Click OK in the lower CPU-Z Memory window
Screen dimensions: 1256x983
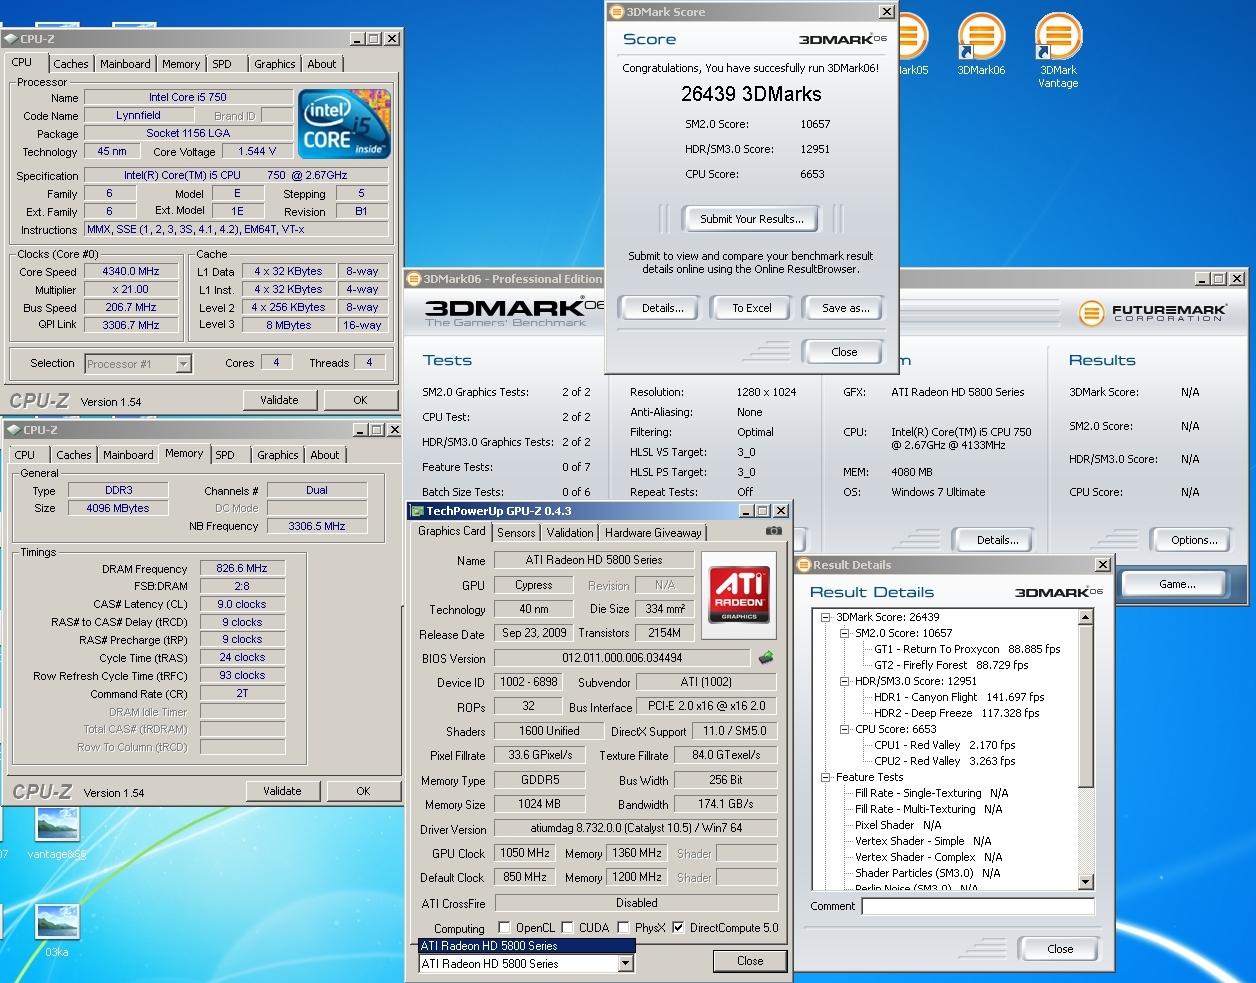pyautogui.click(x=363, y=791)
